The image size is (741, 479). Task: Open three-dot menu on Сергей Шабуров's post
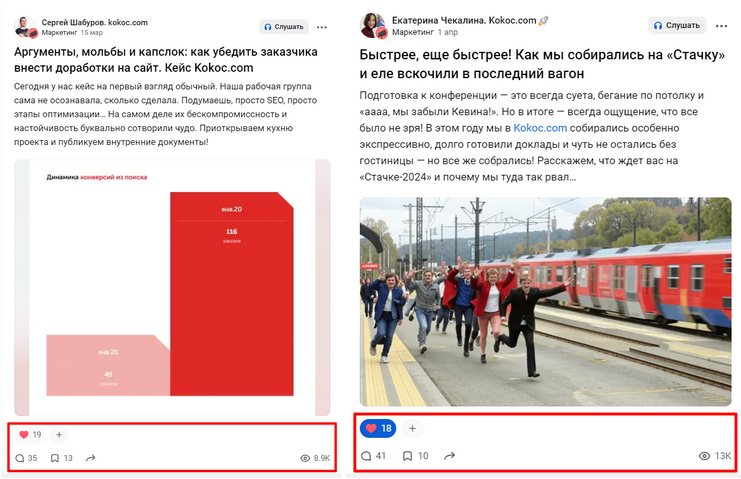[322, 27]
